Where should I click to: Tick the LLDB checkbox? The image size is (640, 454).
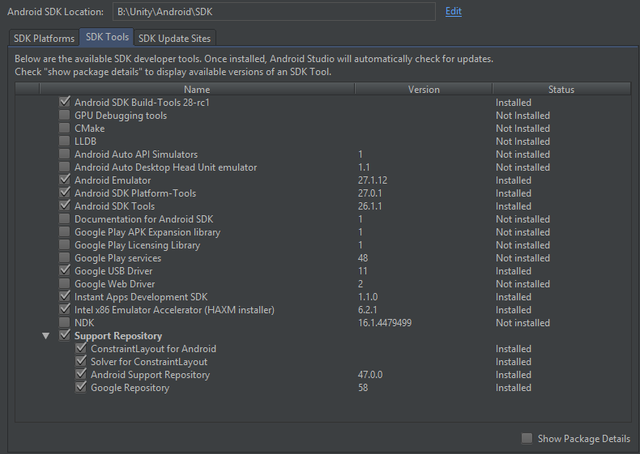pos(64,141)
